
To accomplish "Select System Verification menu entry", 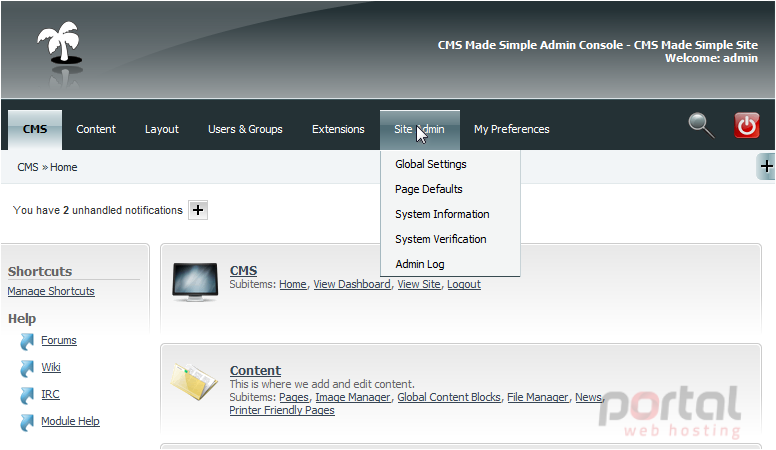I will (440, 239).
